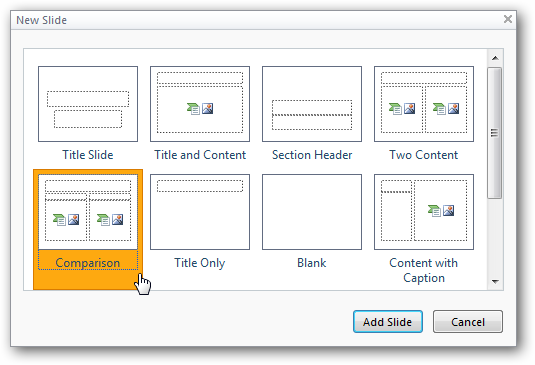Screen dimensions: 535x365
Task: Click the layout list scrollbar thumb
Action: click(495, 133)
